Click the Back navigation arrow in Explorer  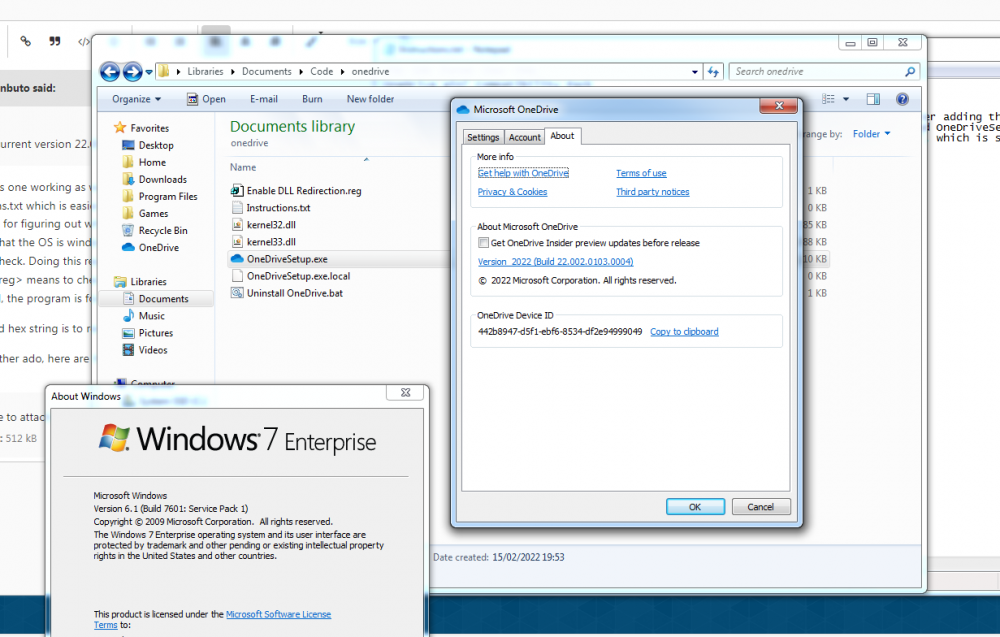pos(109,72)
